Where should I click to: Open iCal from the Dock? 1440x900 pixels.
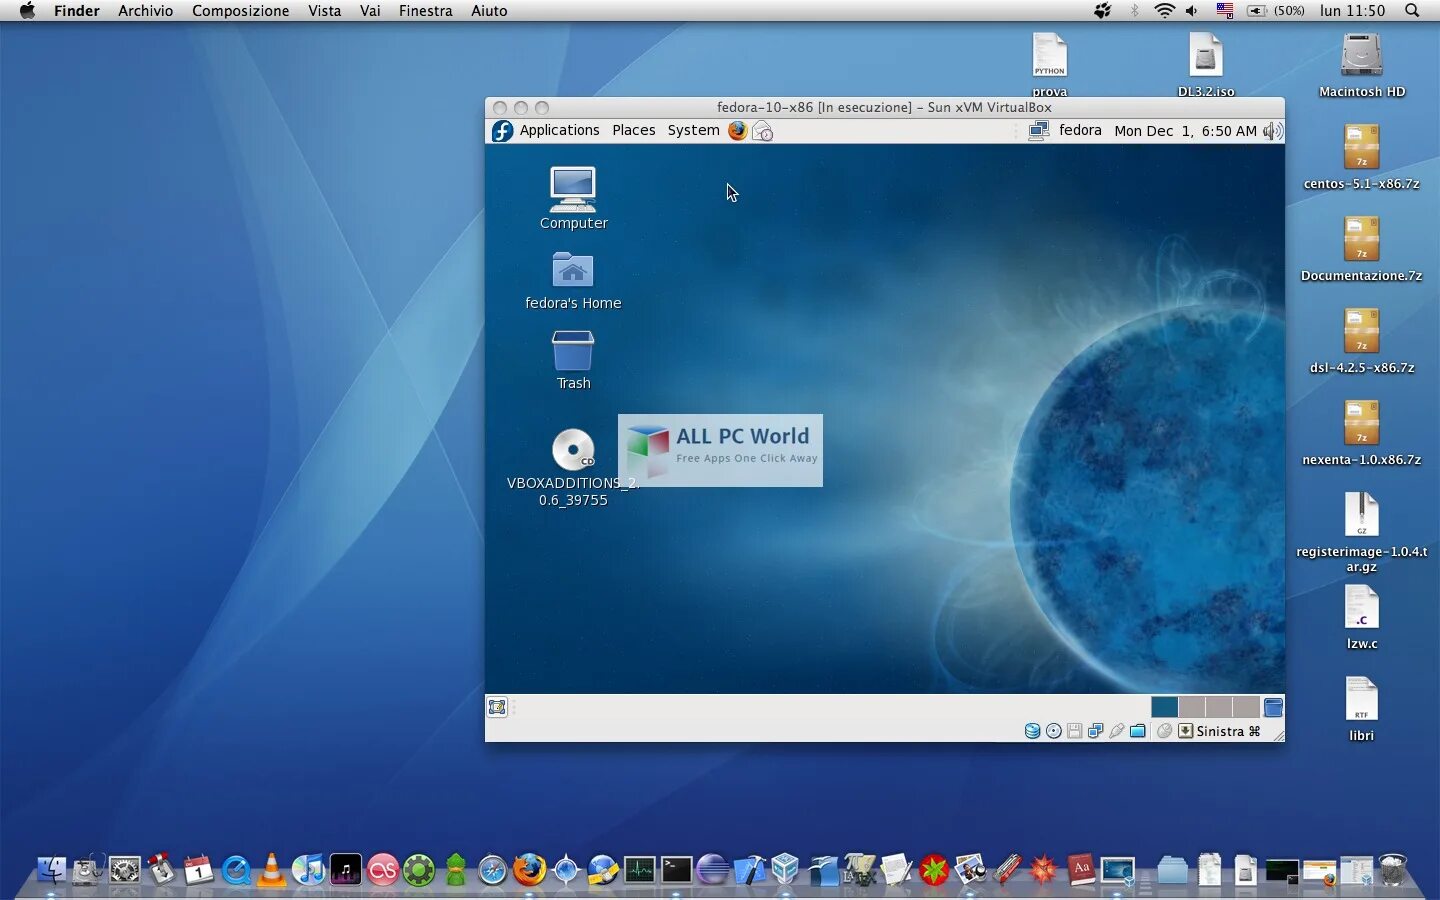pyautogui.click(x=198, y=870)
